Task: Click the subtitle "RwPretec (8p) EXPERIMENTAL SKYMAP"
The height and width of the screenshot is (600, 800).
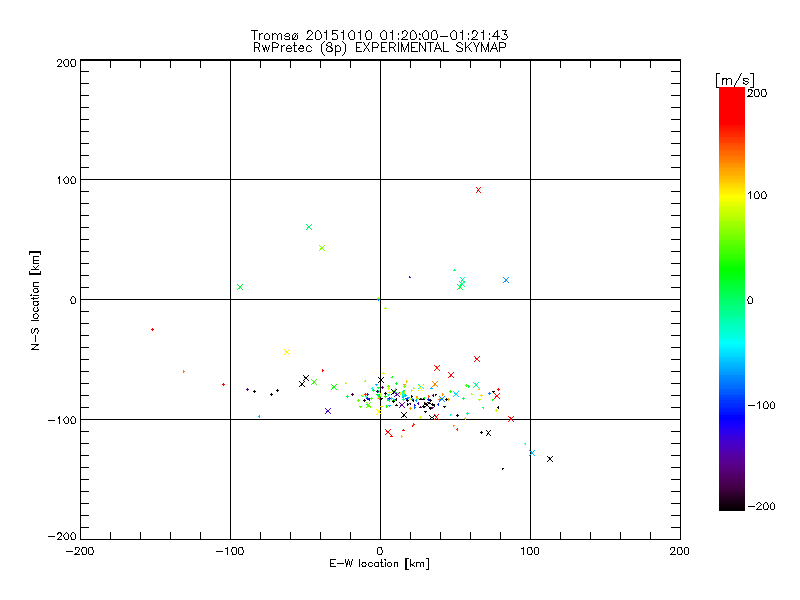Action: (380, 47)
